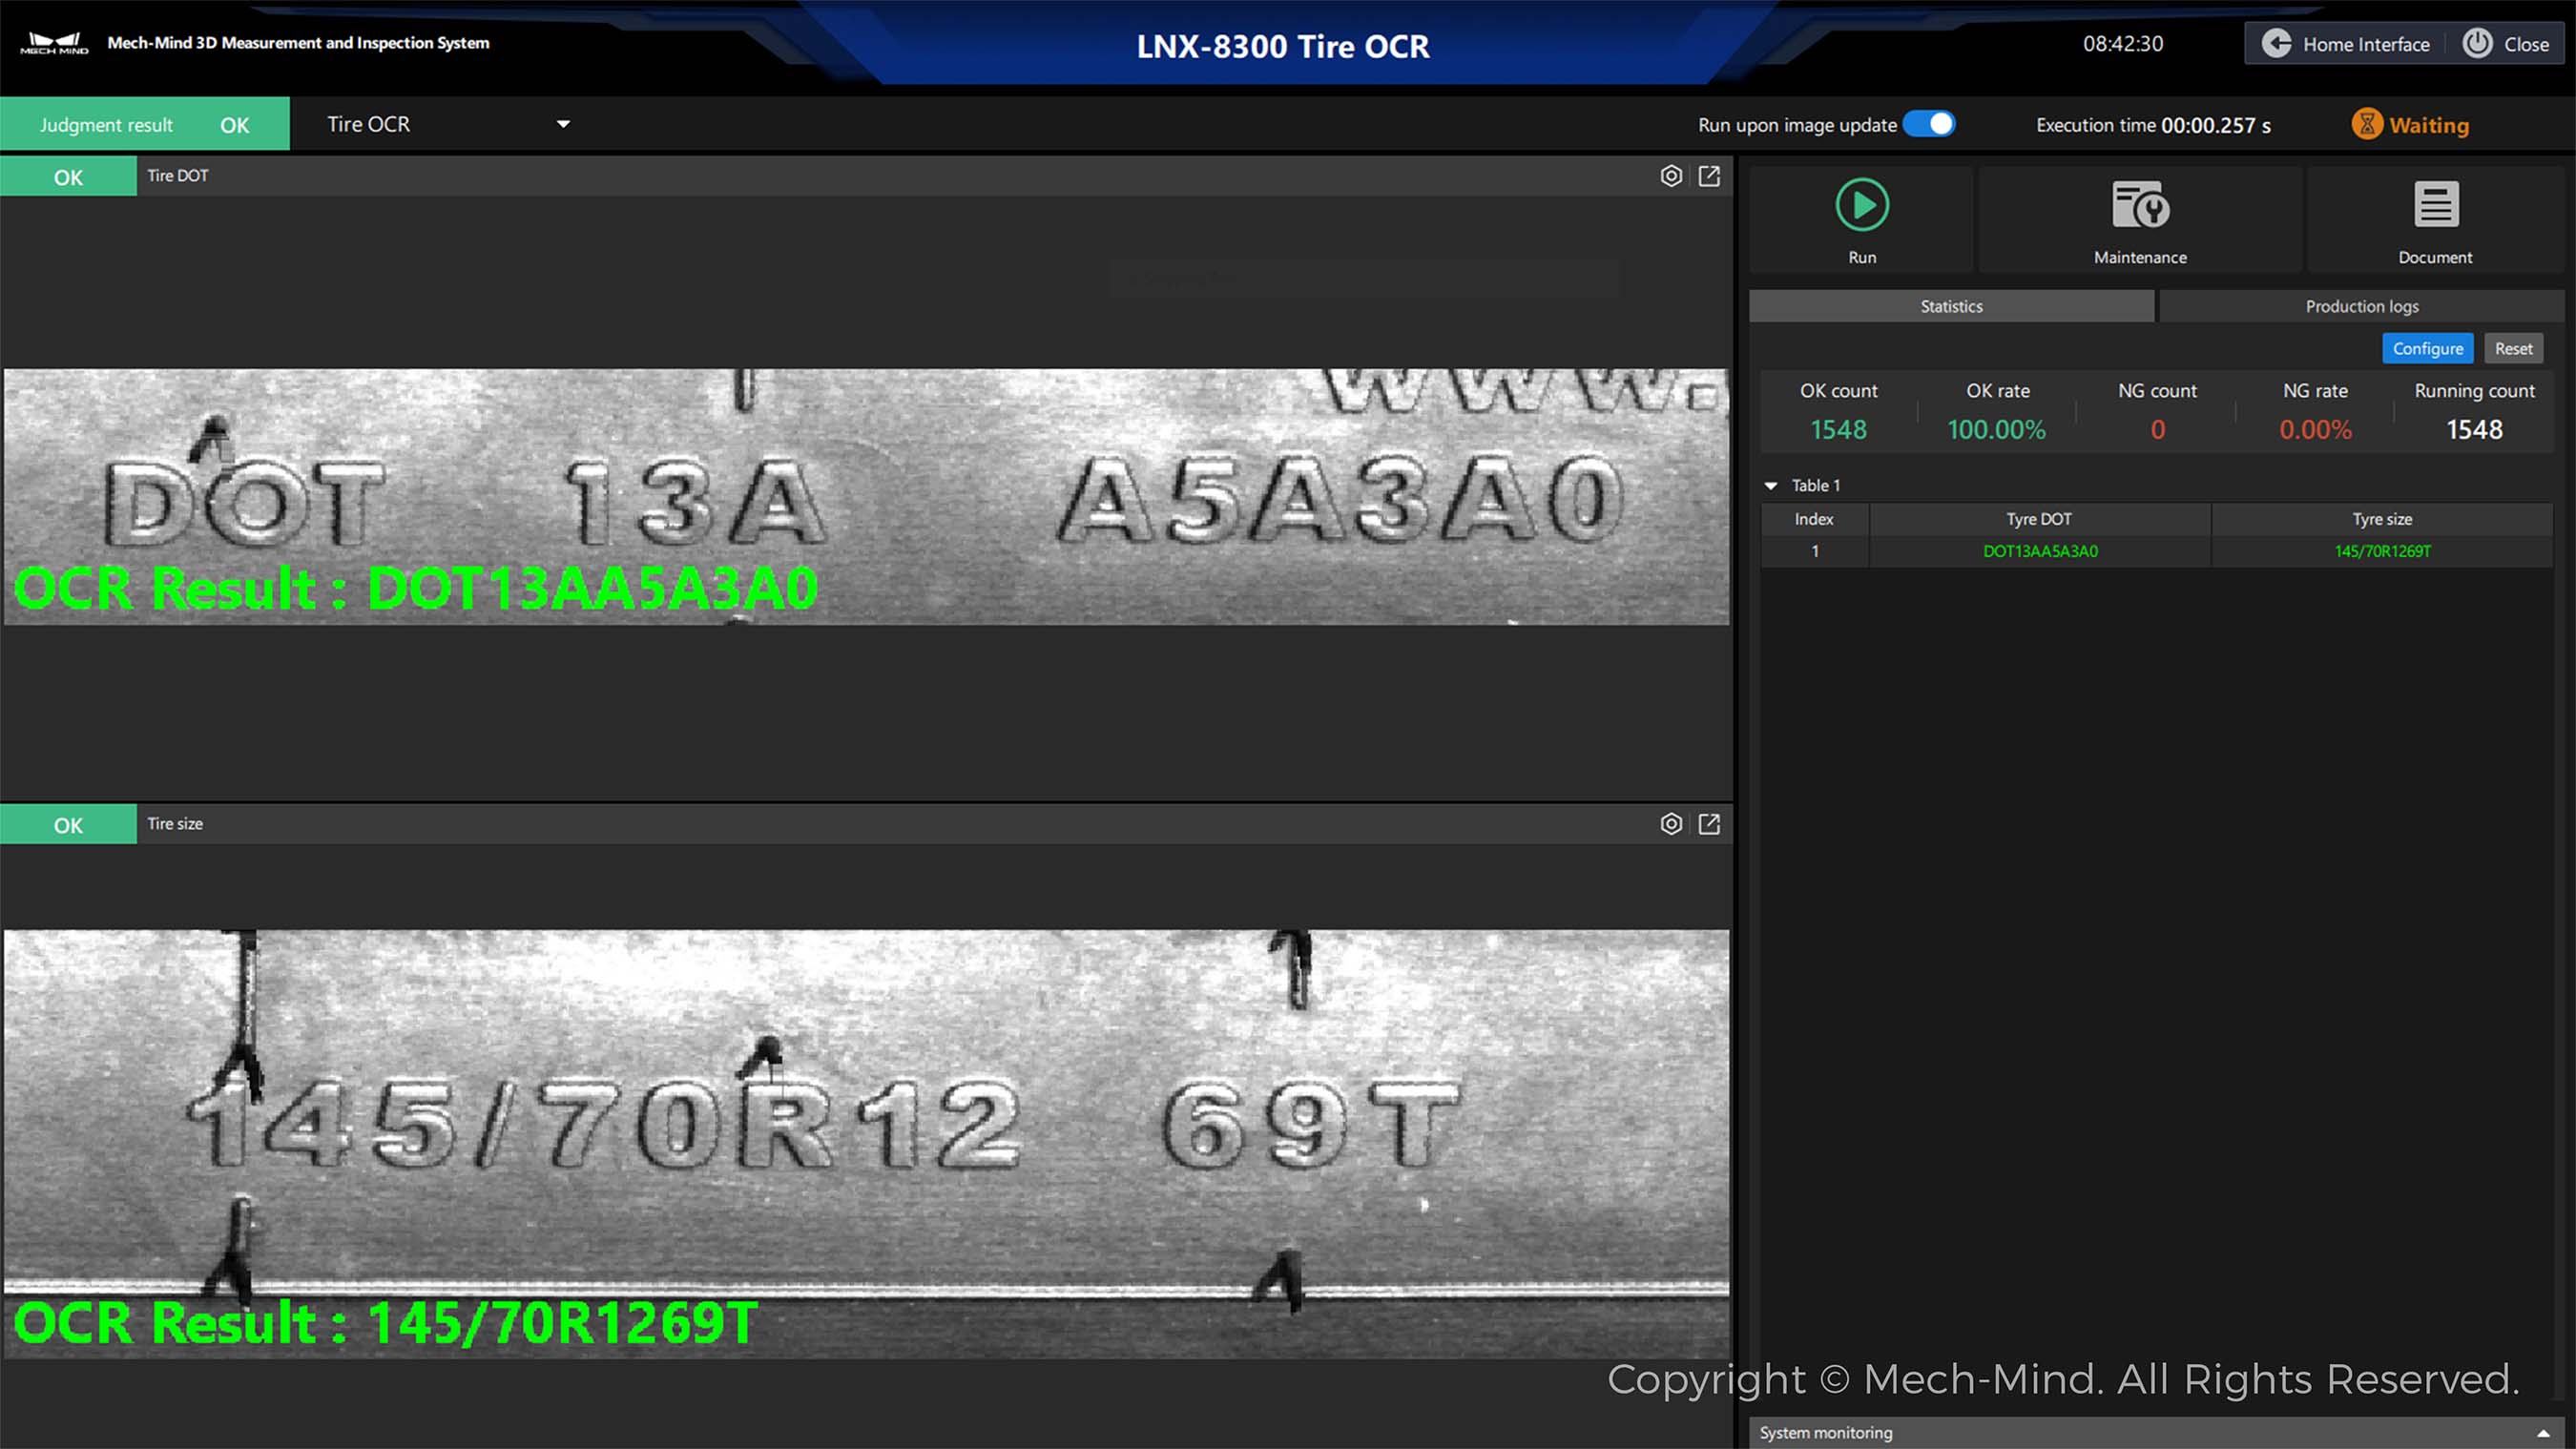Click the Tire DOT image view
The image size is (2576, 1449).
coord(866,497)
